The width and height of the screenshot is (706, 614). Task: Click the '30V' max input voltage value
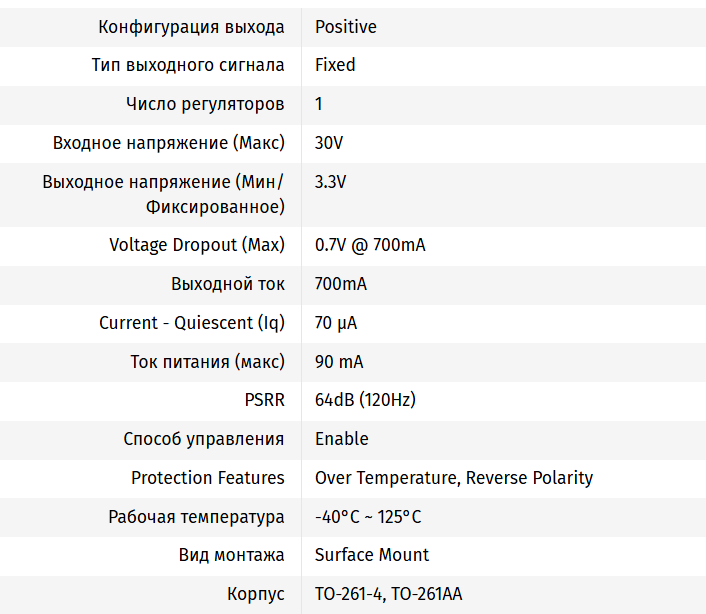(329, 143)
